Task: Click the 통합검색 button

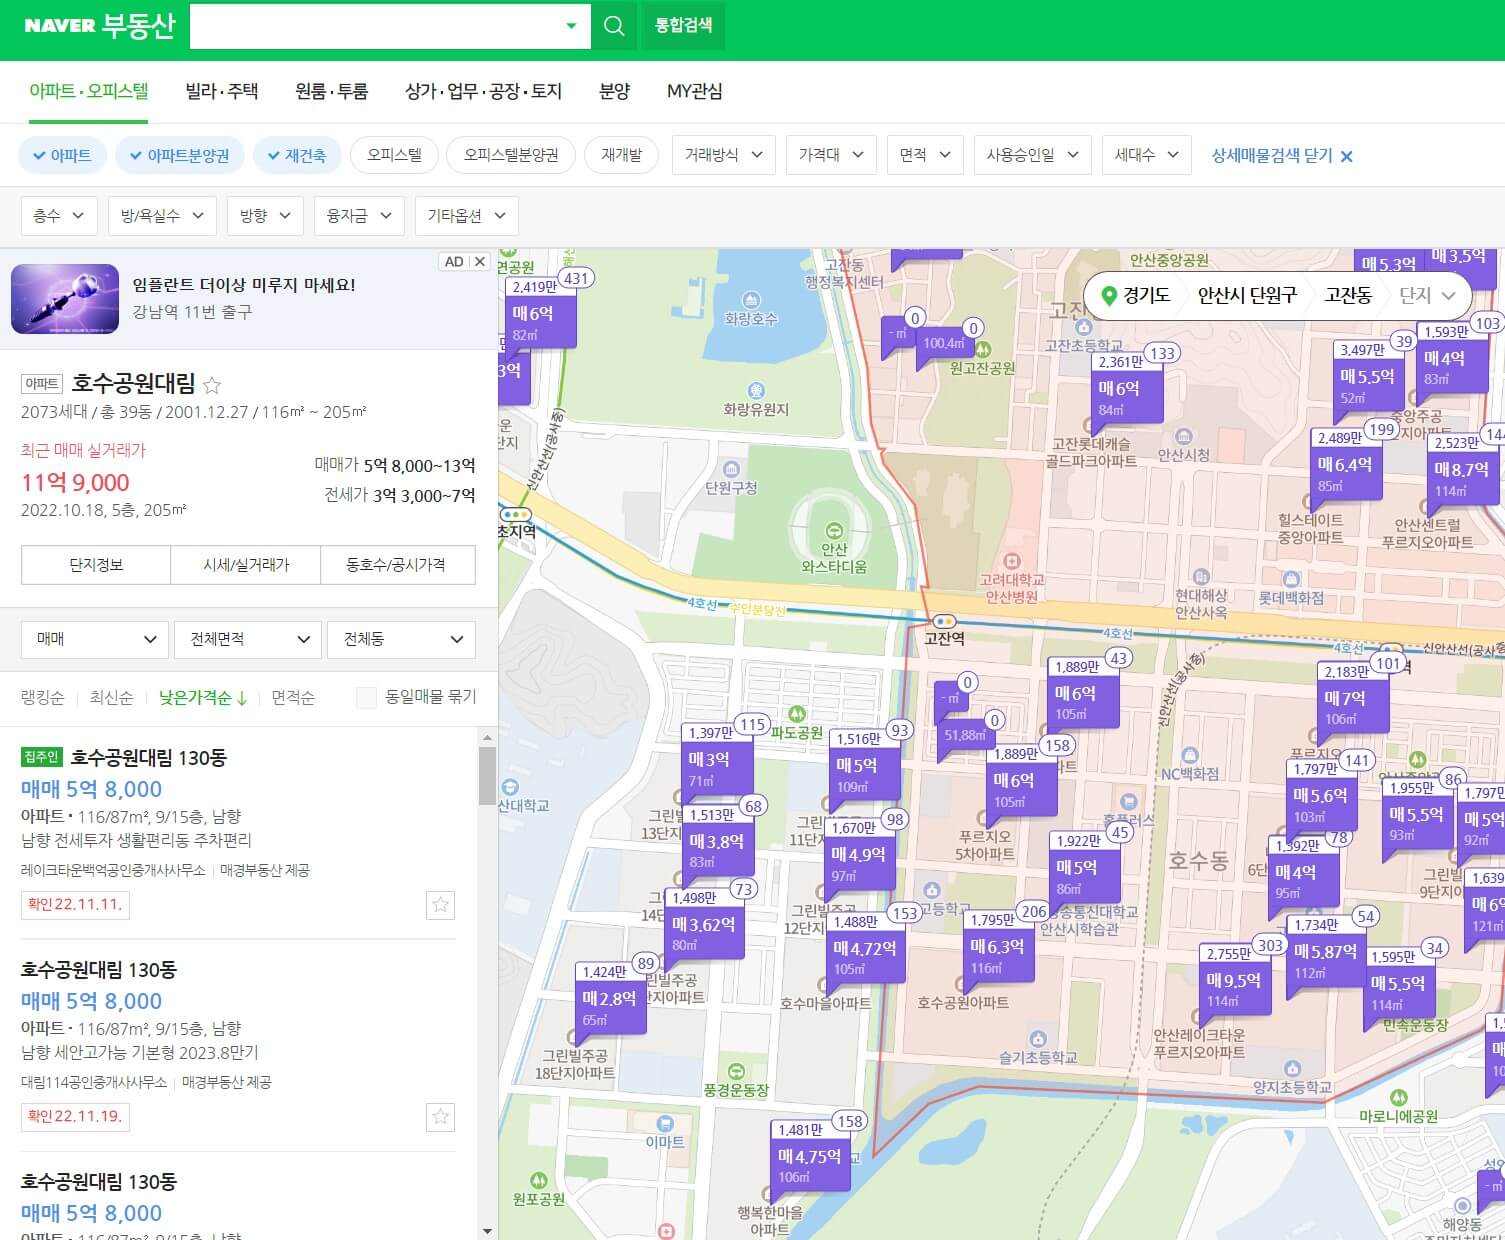Action: point(683,26)
